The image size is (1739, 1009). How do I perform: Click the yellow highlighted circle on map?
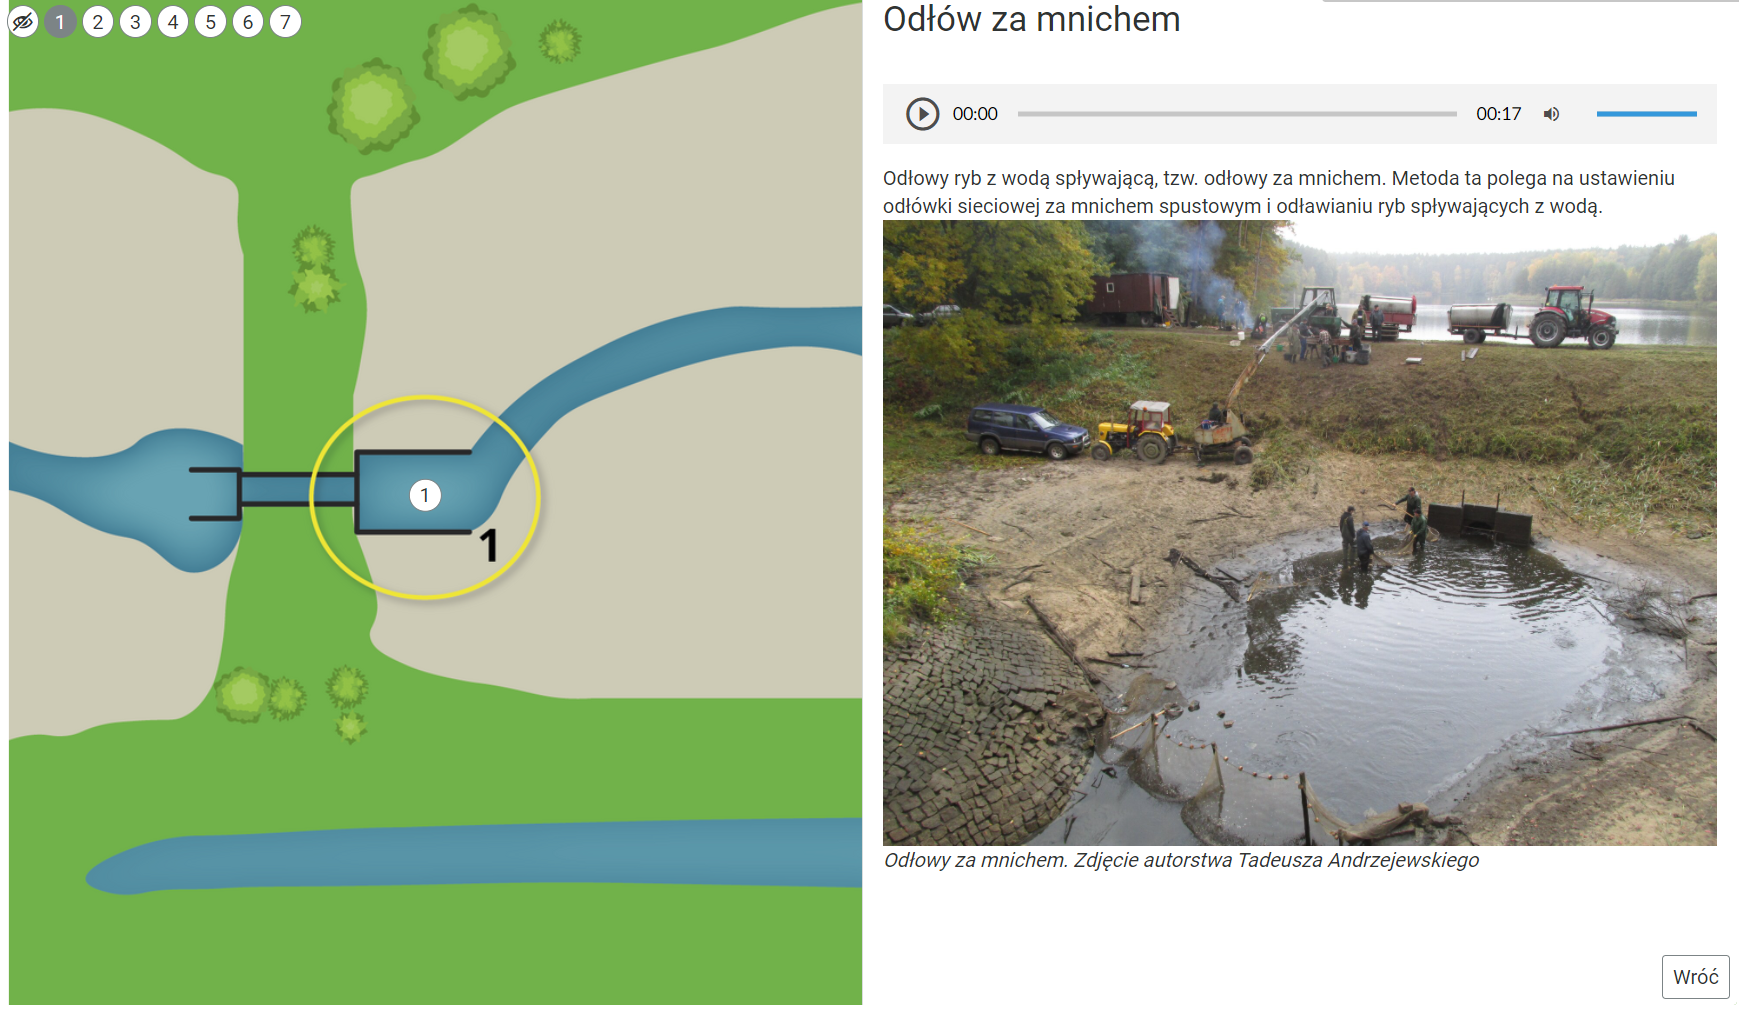425,497
